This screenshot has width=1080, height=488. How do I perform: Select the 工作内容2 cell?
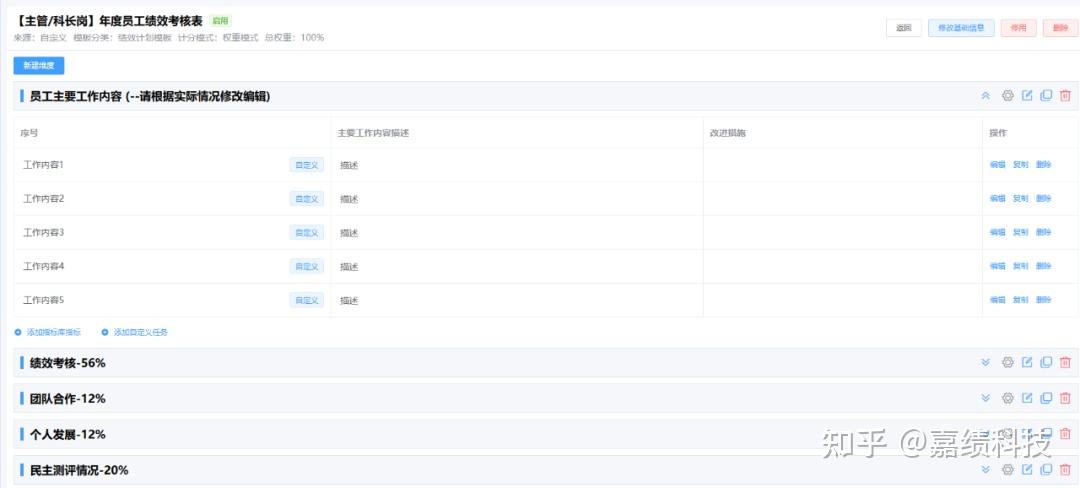click(x=172, y=199)
